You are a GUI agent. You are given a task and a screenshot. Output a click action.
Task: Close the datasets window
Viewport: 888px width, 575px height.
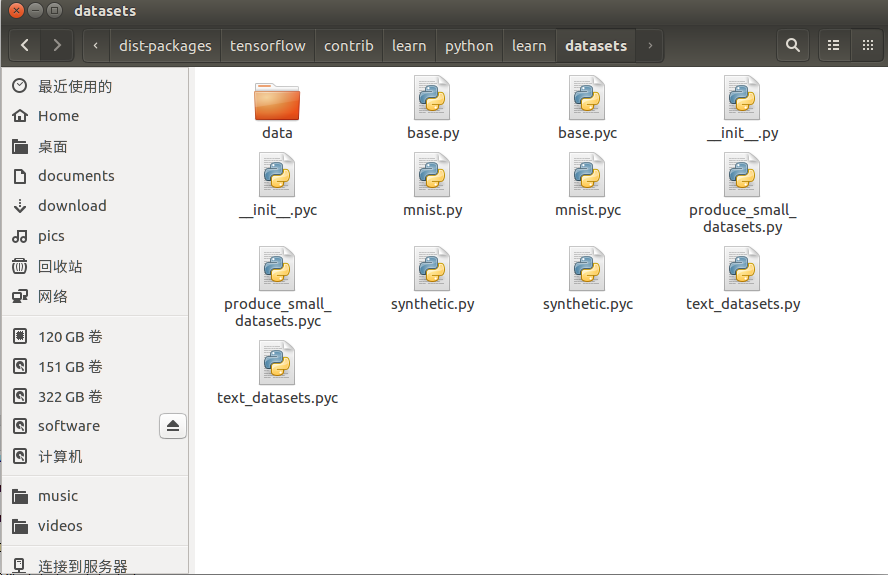click(x=17, y=10)
